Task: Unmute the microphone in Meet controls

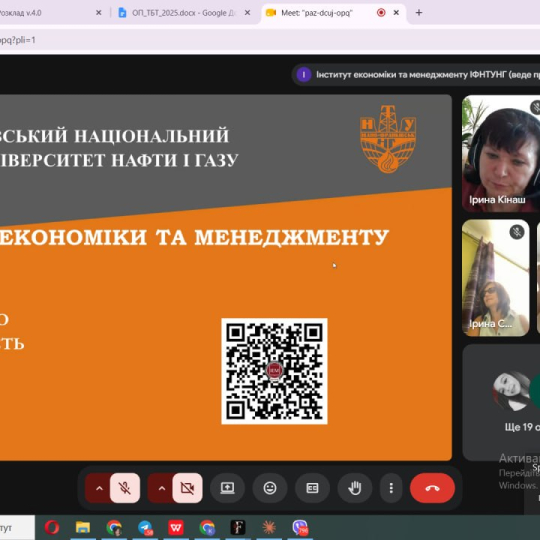Action: (125, 488)
